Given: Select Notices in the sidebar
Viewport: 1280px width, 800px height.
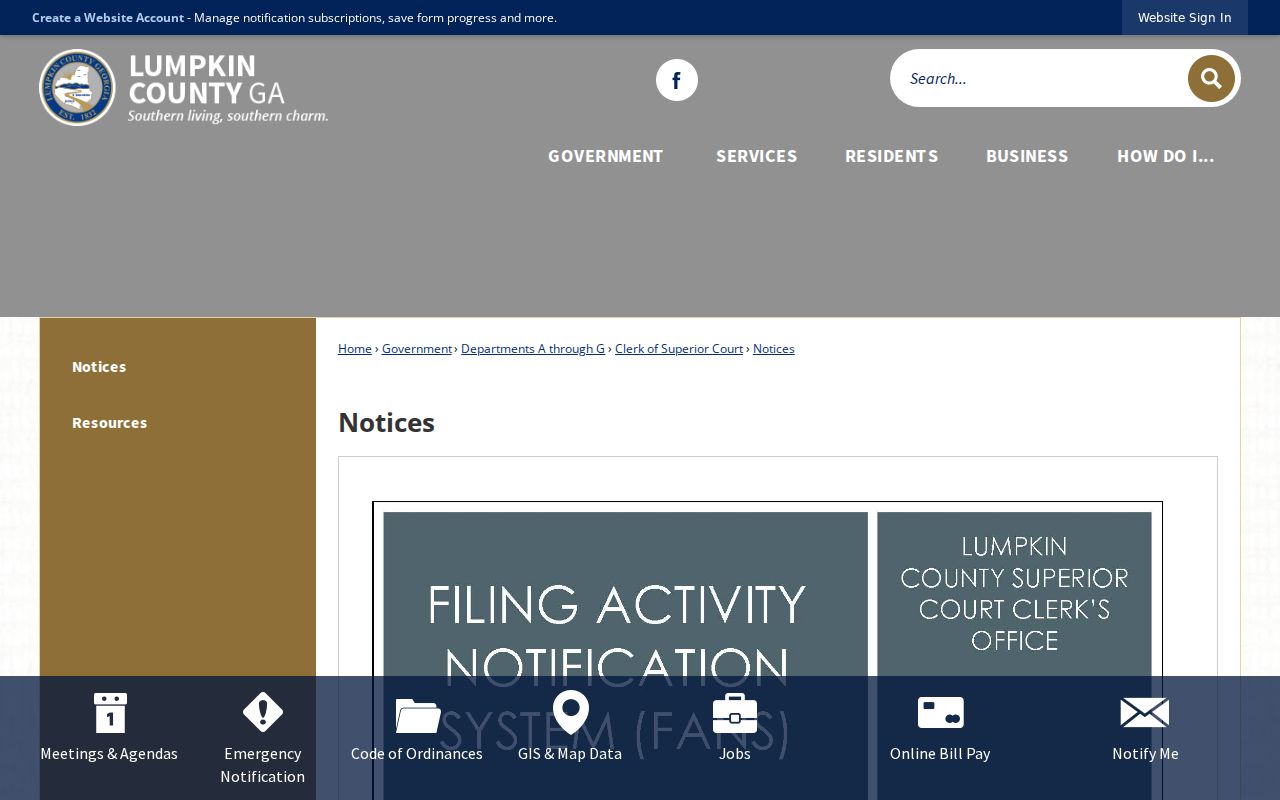Looking at the screenshot, I should point(99,367).
